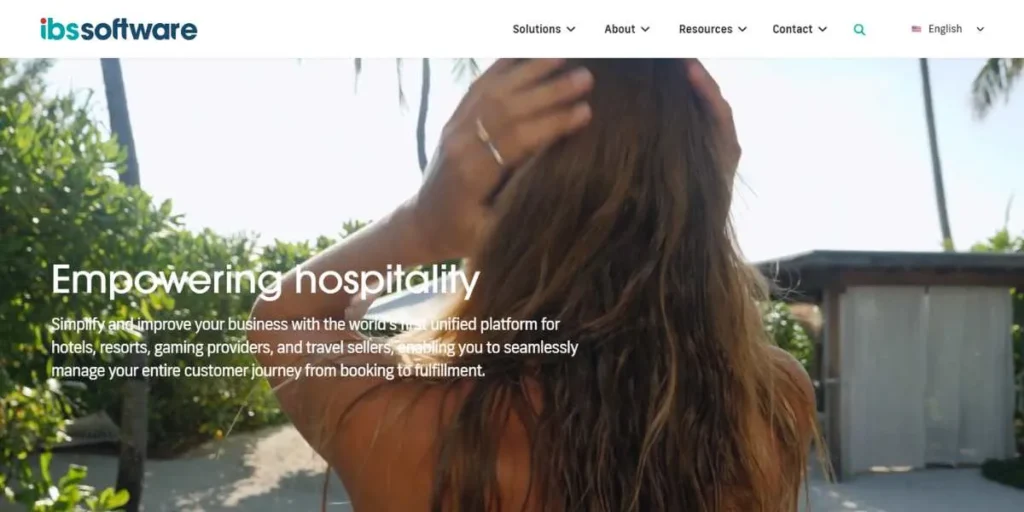Open the About menu
Screen dimensions: 1024x512
point(619,29)
